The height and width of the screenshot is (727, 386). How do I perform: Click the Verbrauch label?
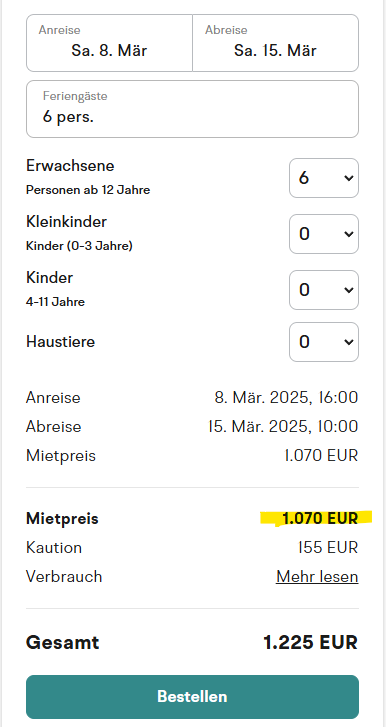(x=64, y=577)
